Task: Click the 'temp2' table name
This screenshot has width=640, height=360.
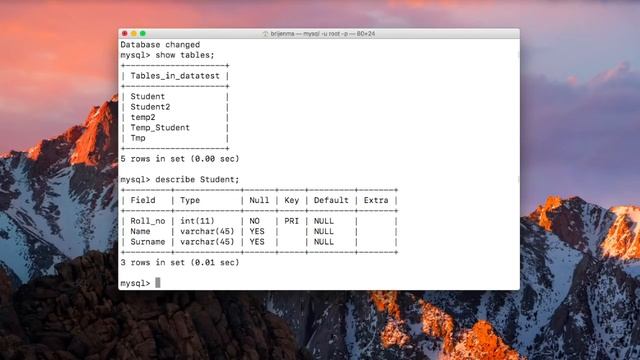Action: (143, 117)
